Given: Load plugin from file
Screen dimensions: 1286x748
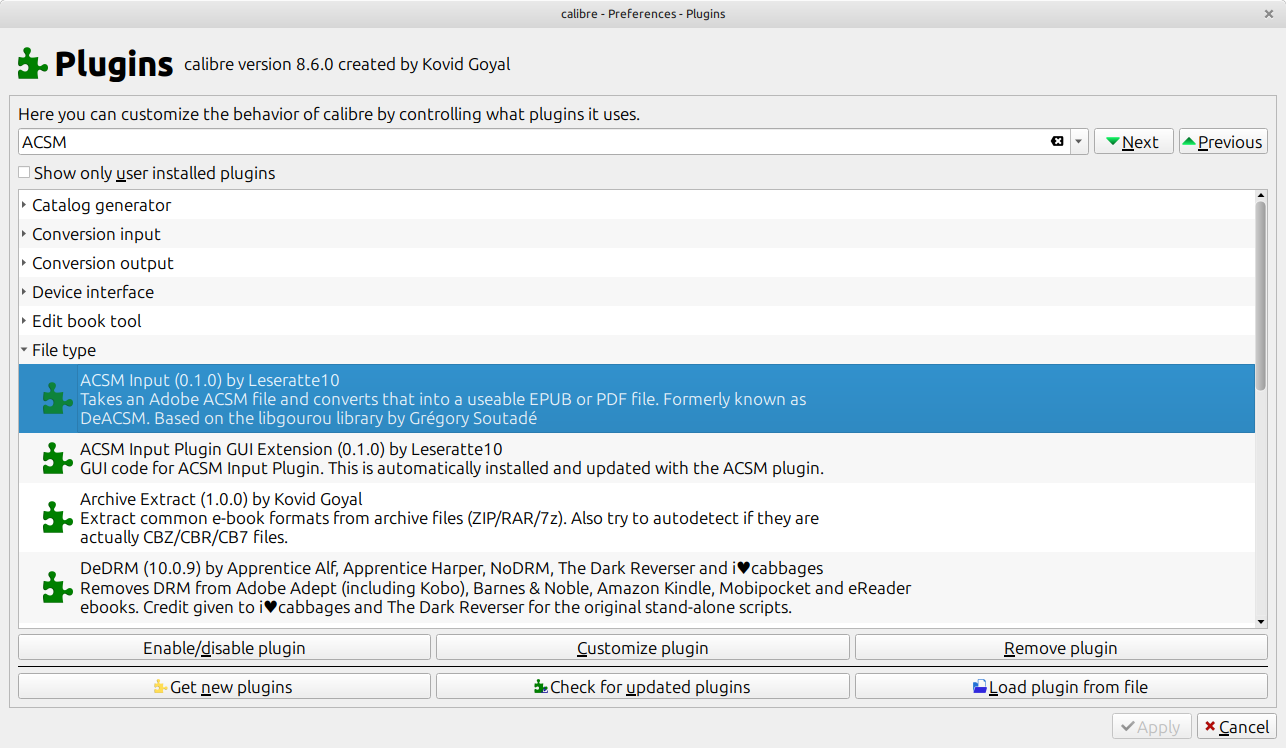Looking at the screenshot, I should (x=1061, y=687).
